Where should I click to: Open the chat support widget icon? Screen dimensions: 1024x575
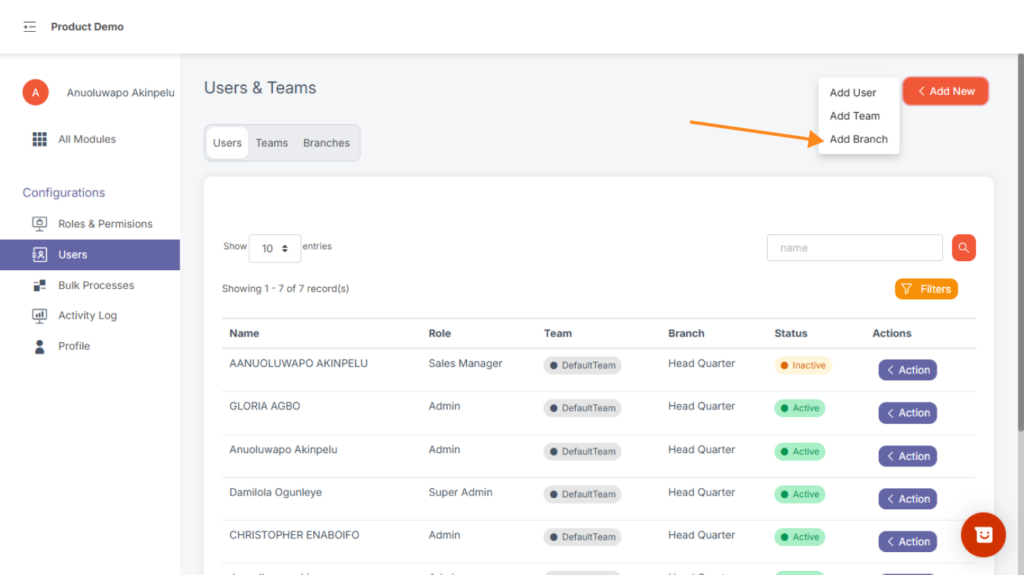click(983, 534)
